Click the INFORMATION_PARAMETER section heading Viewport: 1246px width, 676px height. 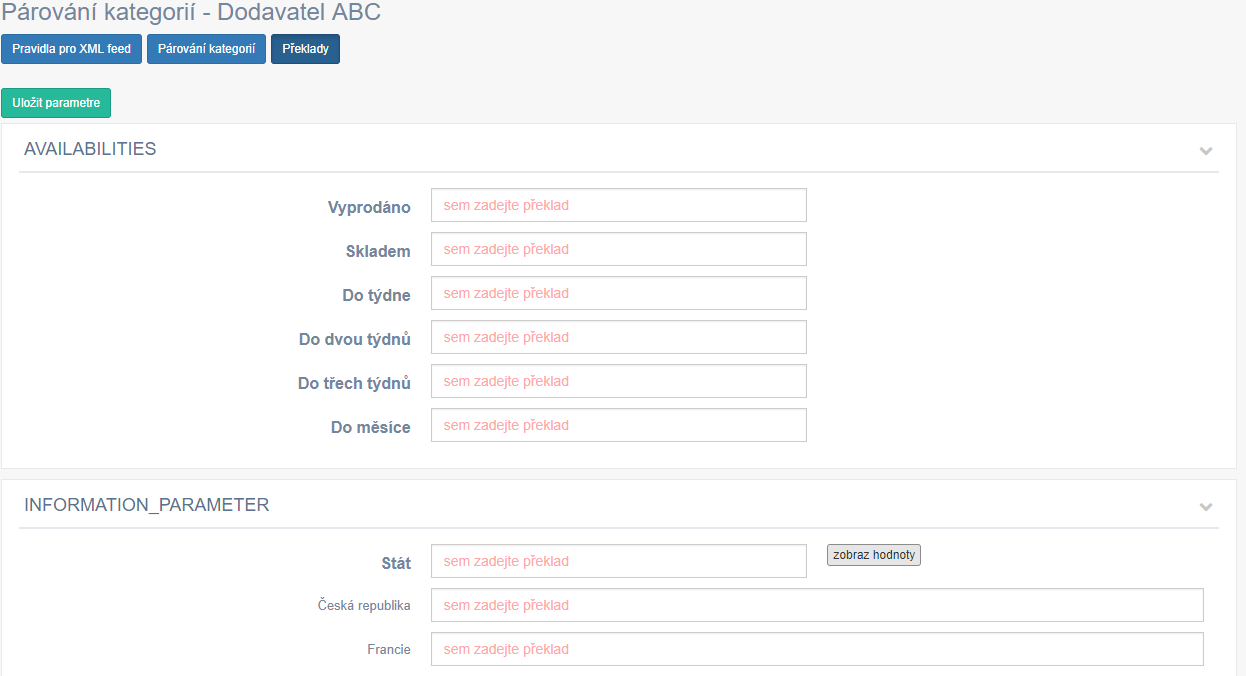(x=147, y=505)
